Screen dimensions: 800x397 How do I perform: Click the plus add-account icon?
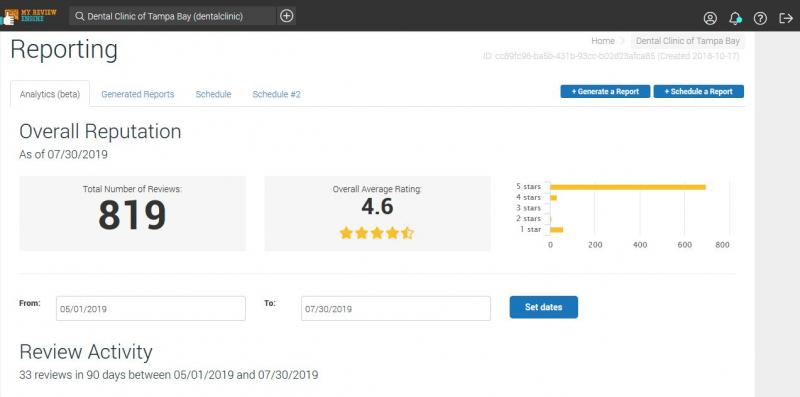[x=287, y=16]
